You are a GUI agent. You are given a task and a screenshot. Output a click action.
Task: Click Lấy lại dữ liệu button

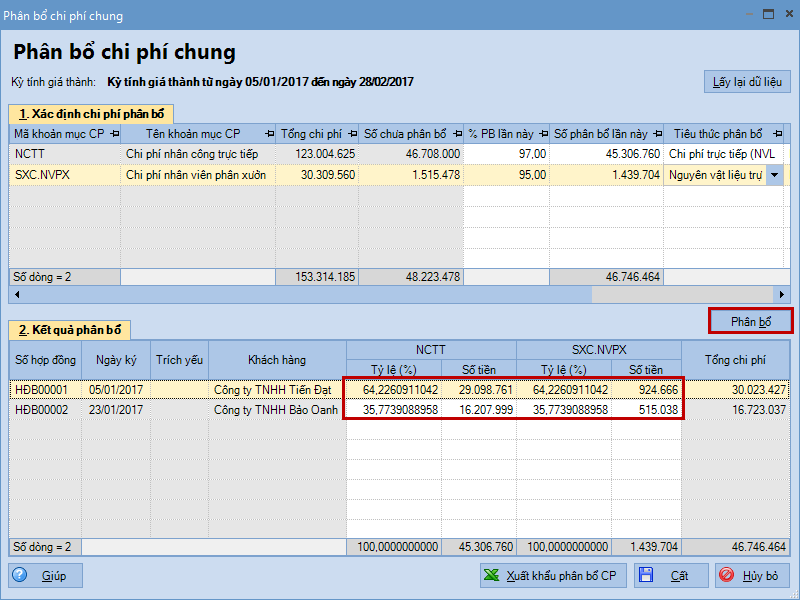click(x=747, y=82)
